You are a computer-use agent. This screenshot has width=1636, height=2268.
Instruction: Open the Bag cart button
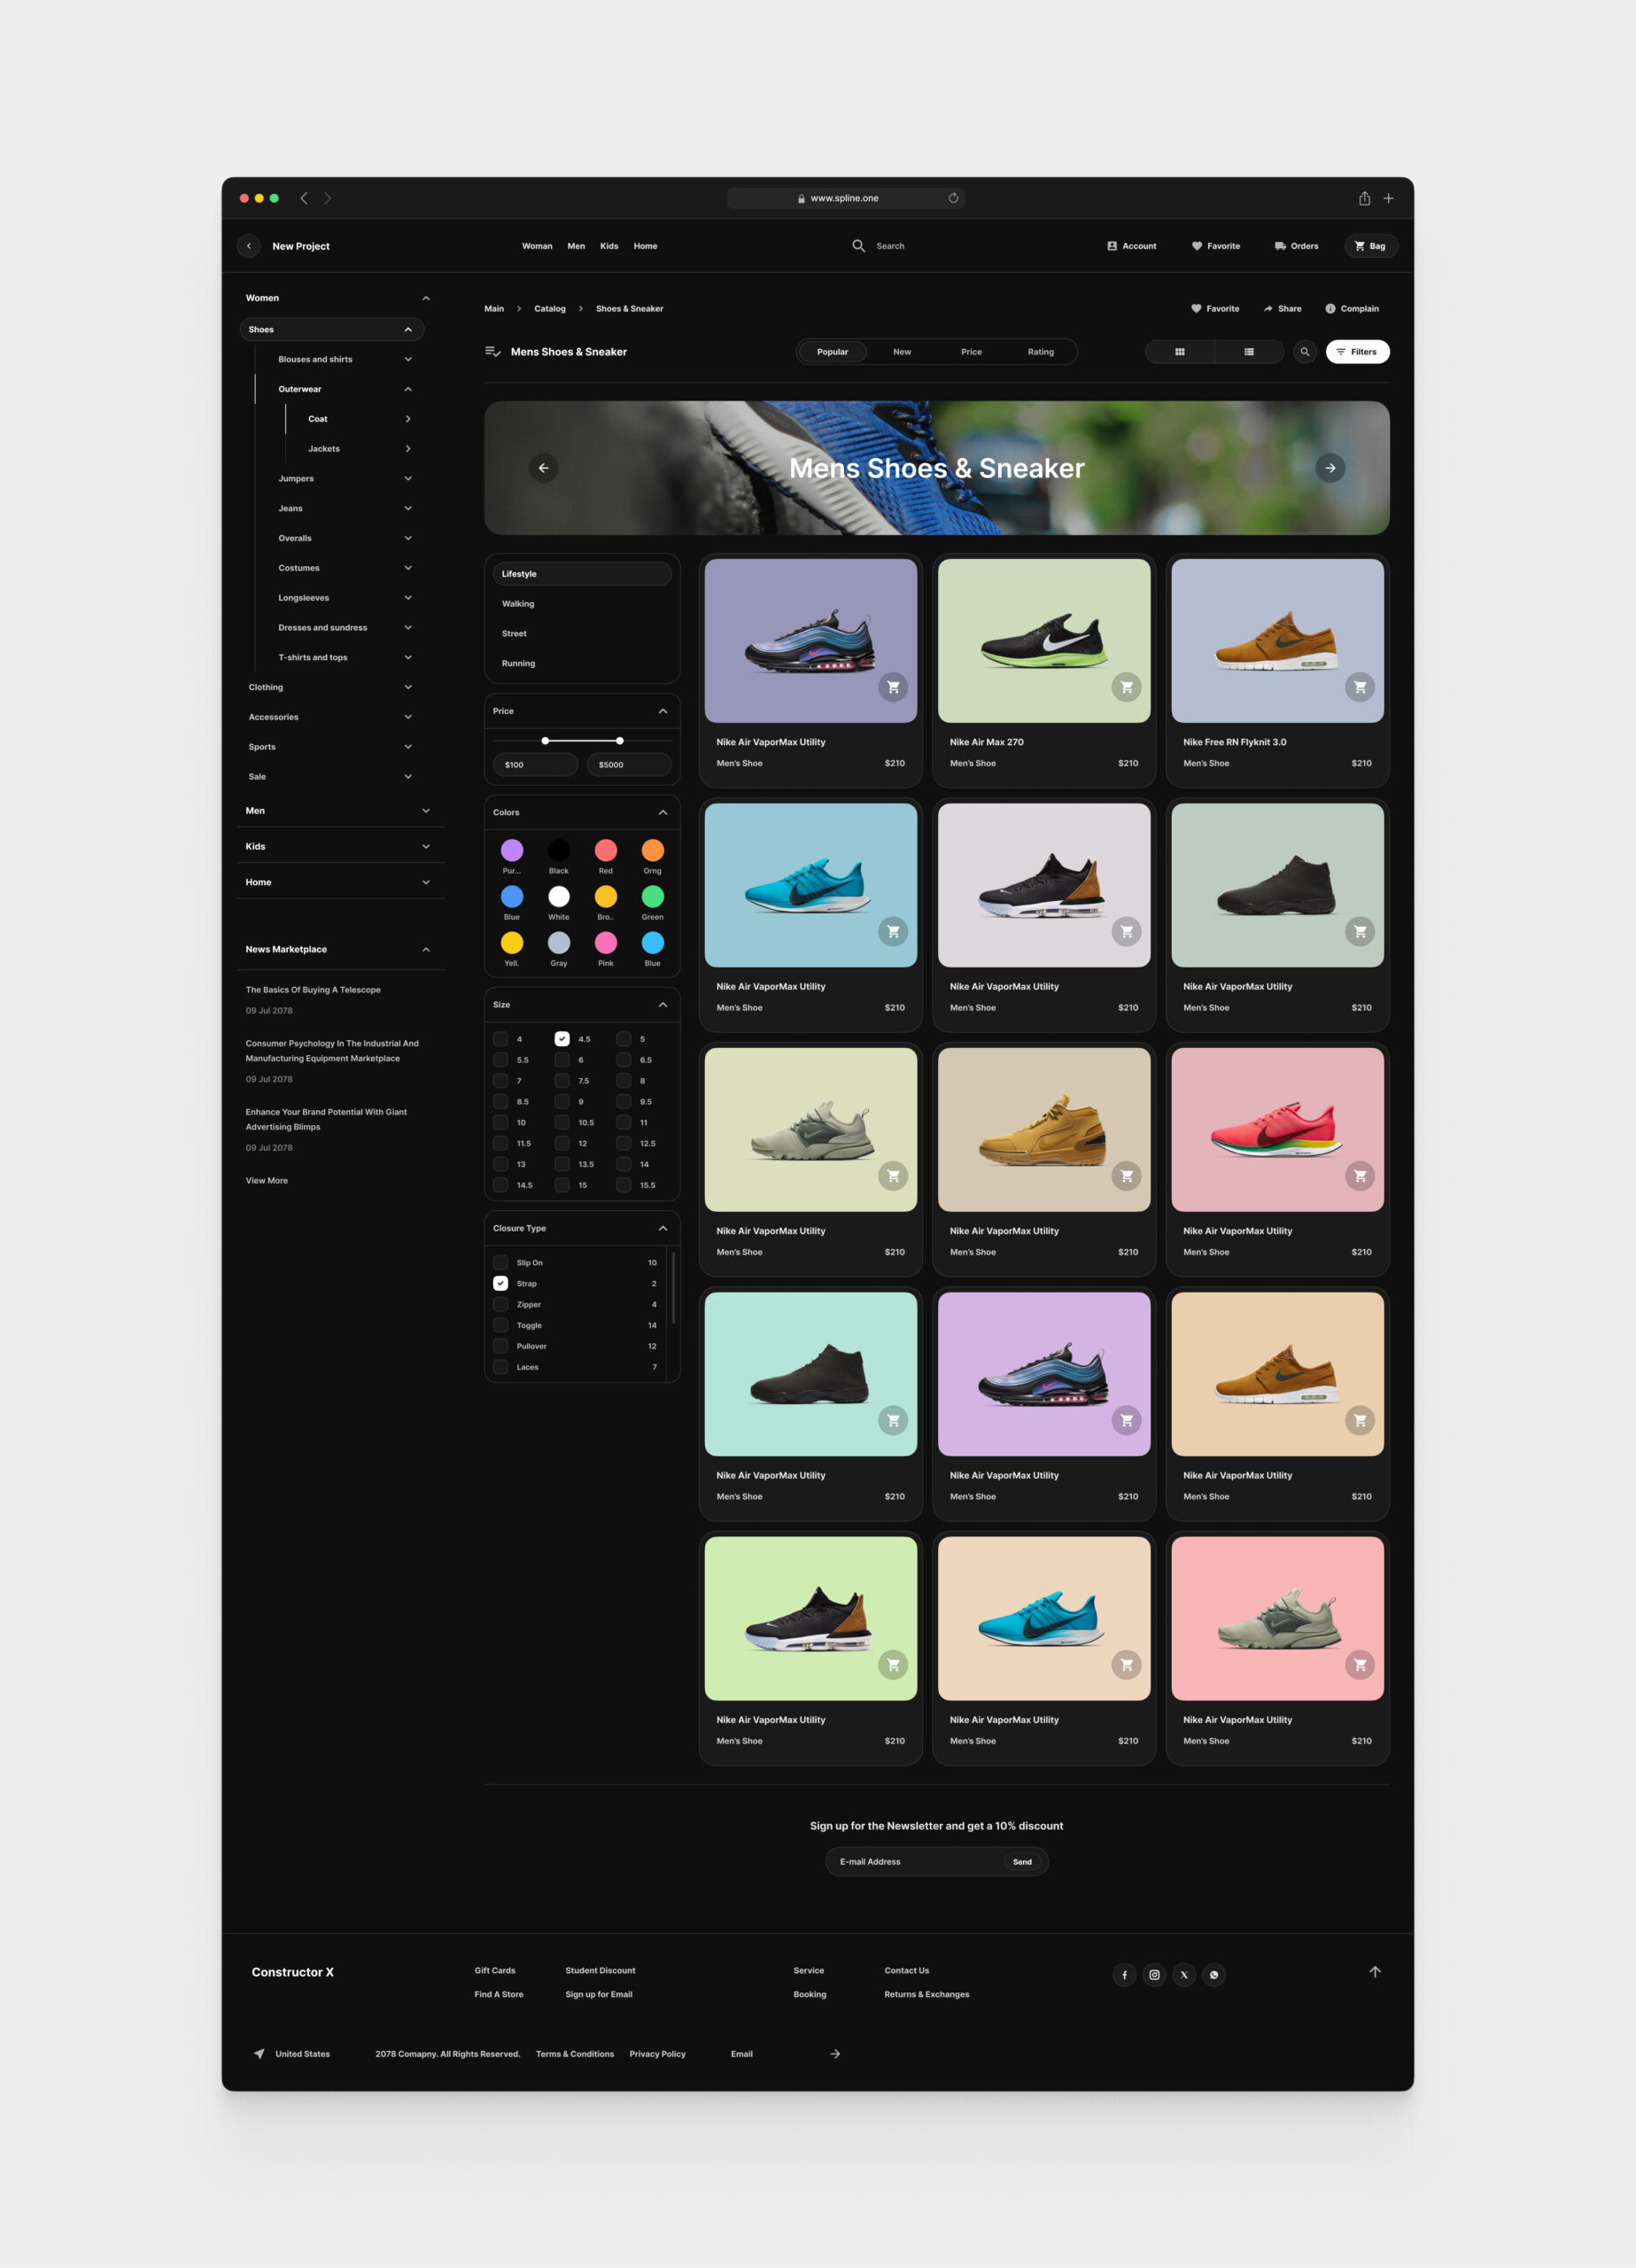(x=1370, y=246)
